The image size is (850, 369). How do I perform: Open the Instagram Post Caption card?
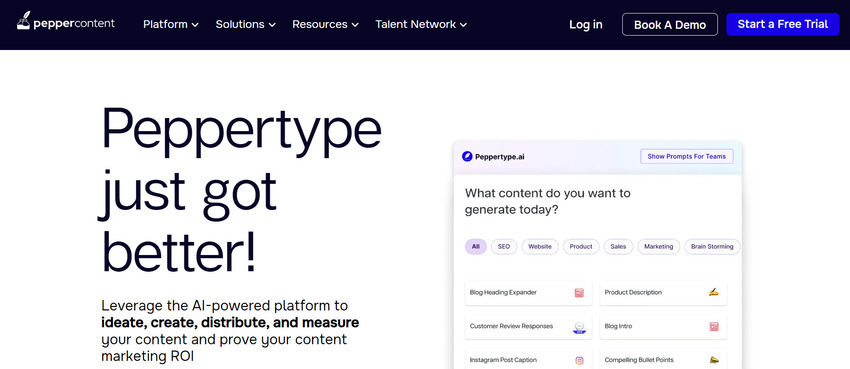529,359
